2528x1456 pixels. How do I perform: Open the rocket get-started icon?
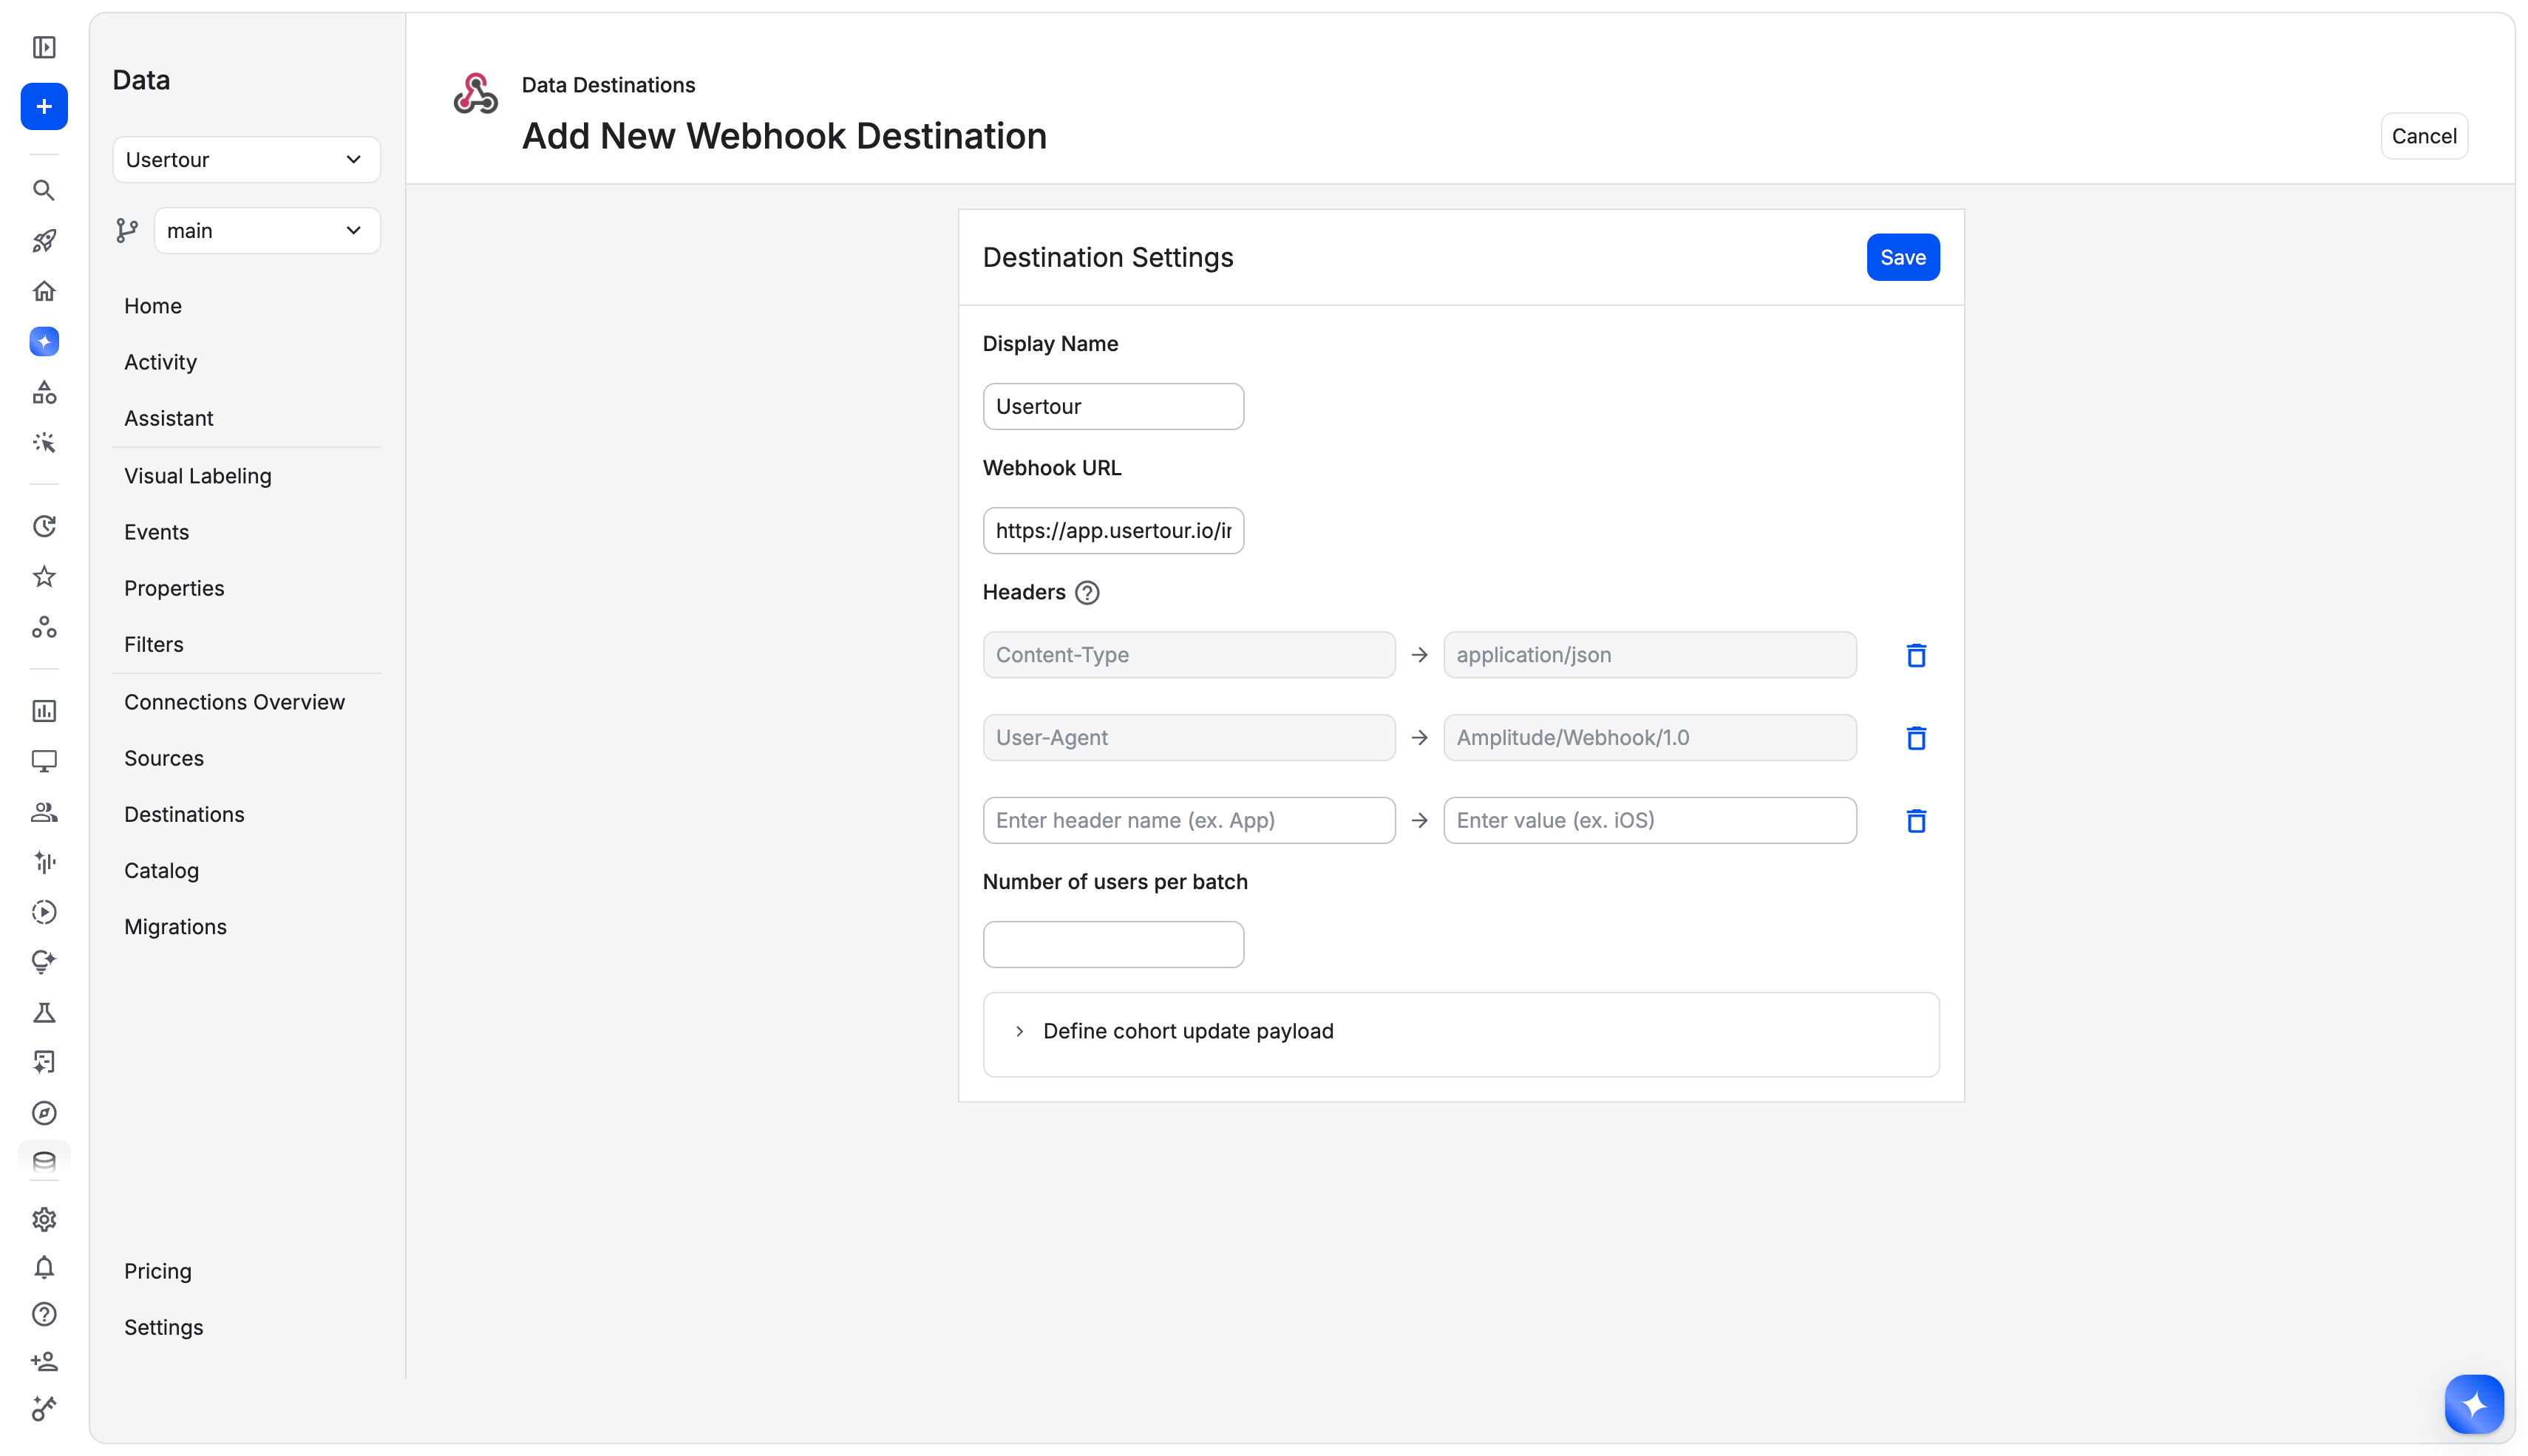coord(44,241)
